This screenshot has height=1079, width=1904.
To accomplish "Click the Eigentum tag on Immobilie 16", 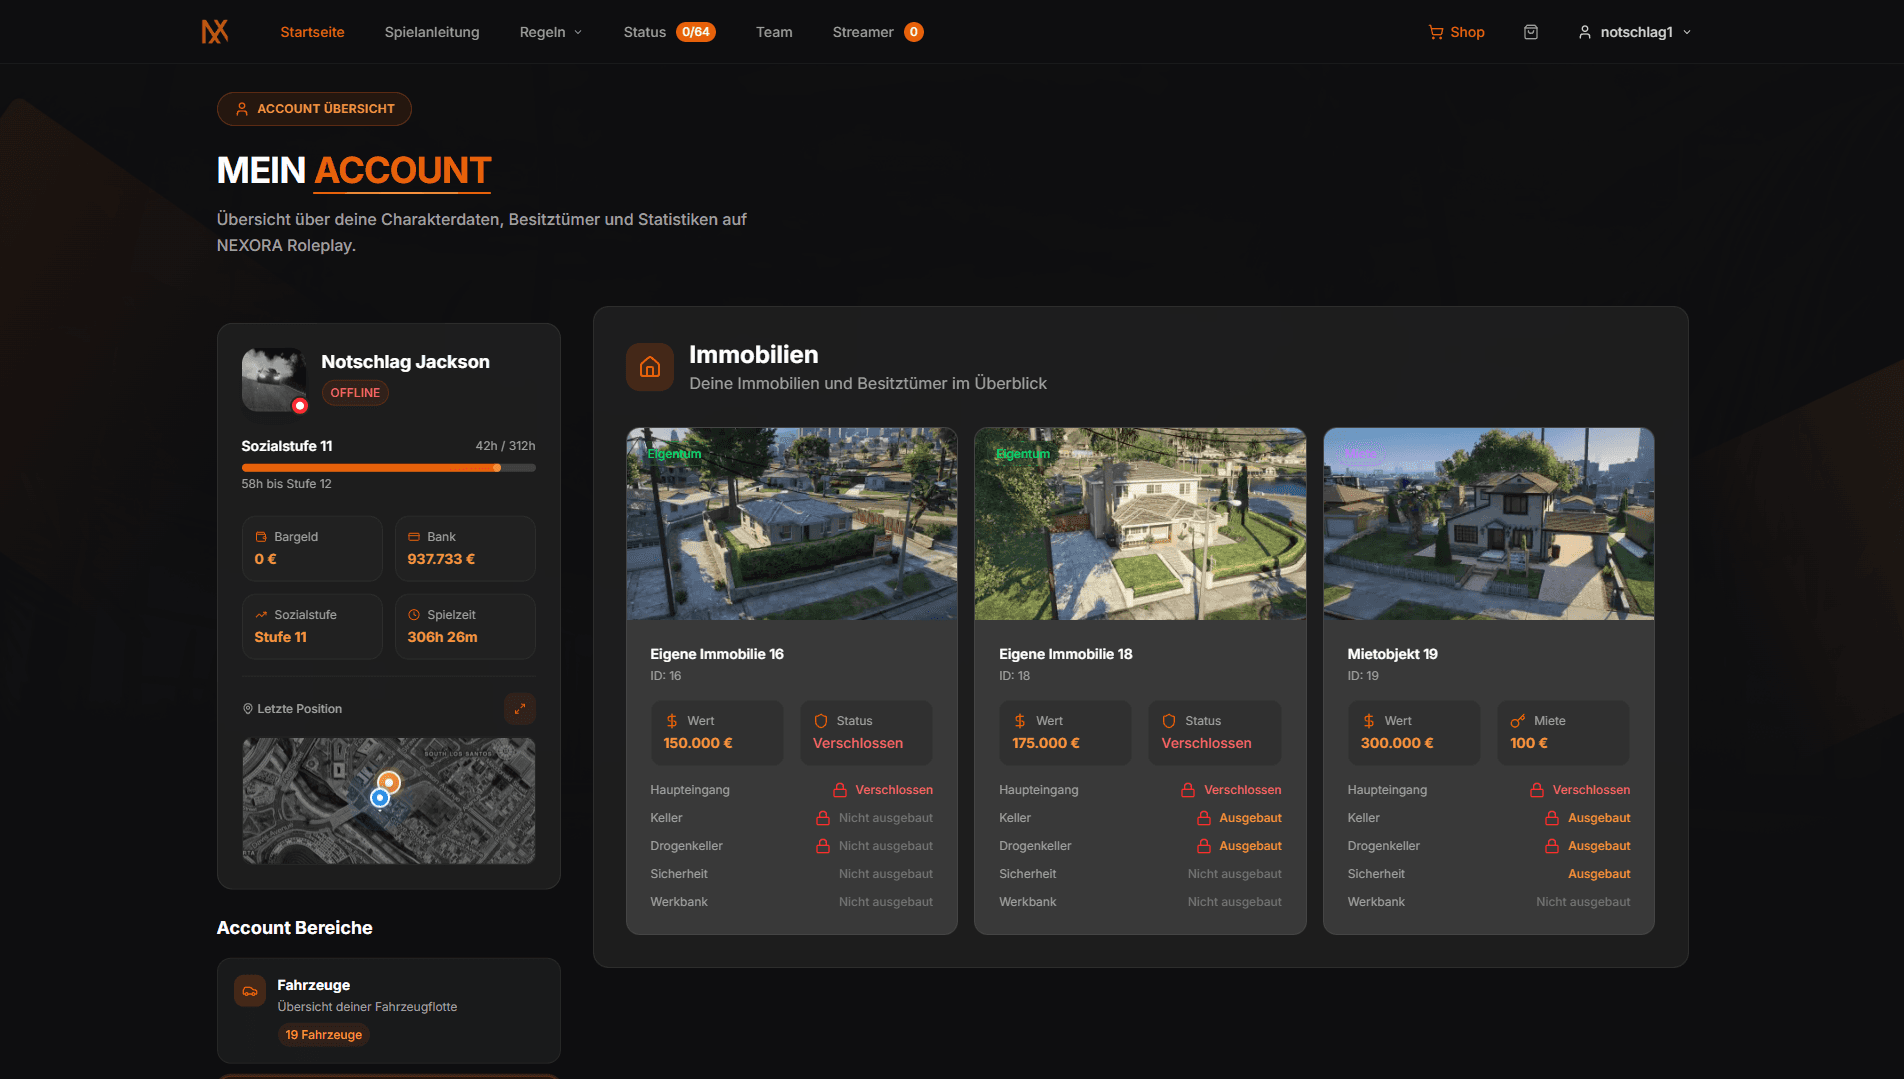I will click(674, 454).
